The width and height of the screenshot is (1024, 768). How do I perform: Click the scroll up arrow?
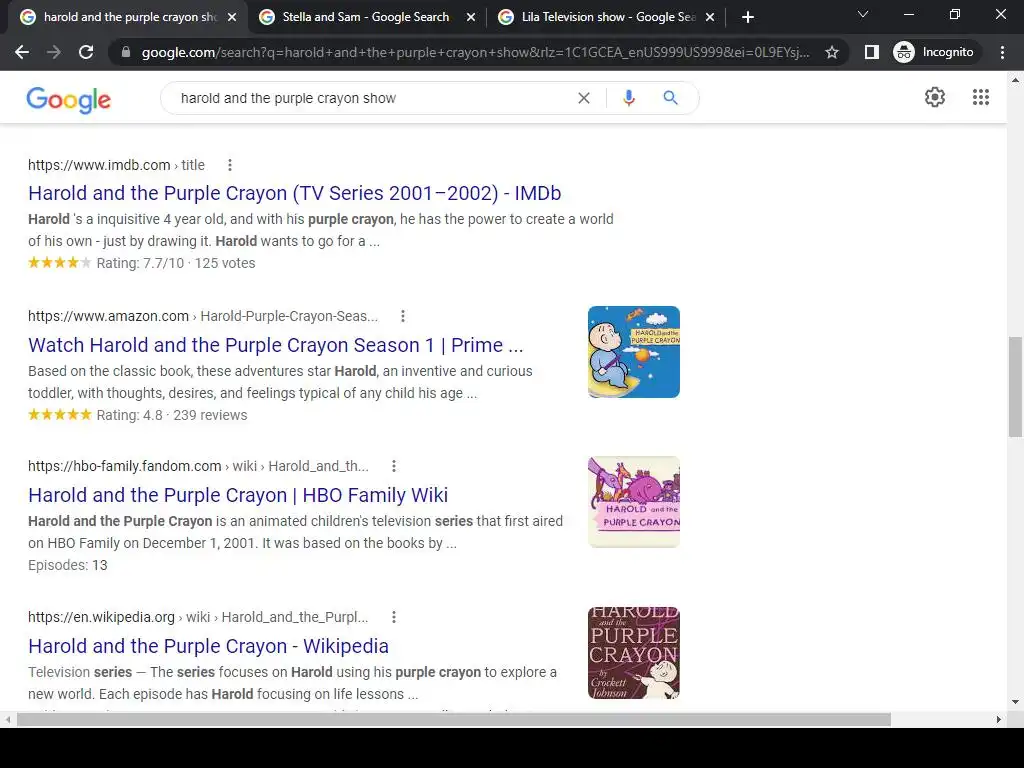pyautogui.click(x=1015, y=80)
